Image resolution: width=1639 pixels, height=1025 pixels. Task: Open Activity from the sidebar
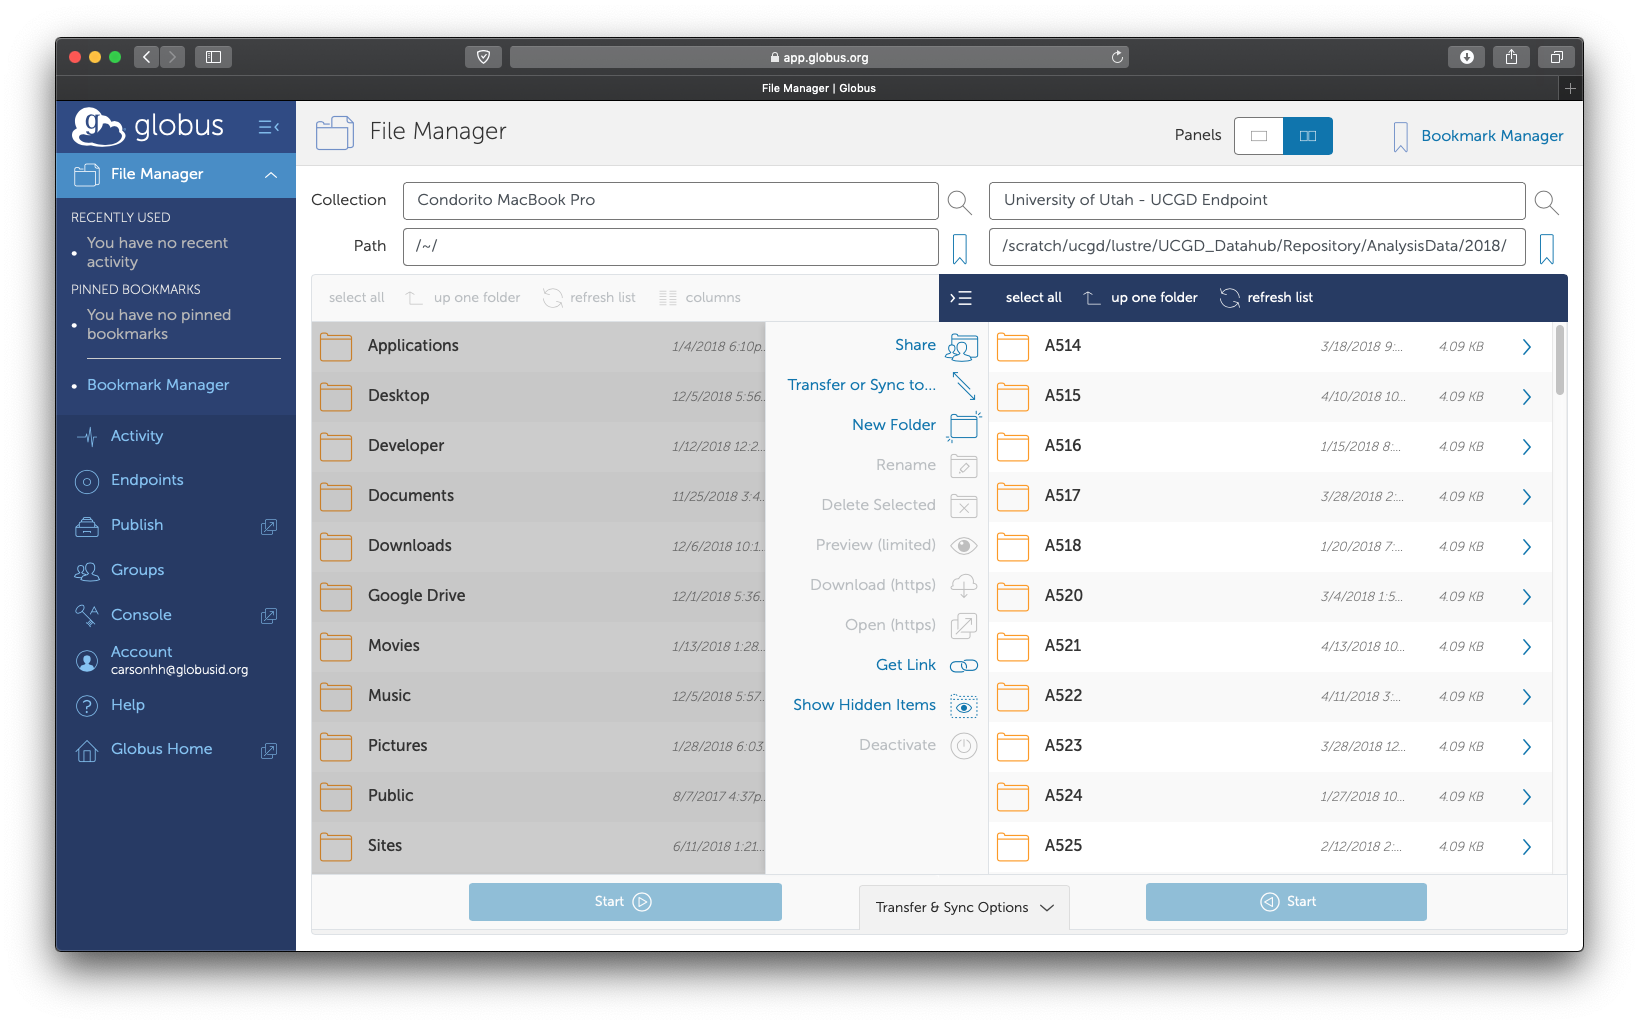(x=136, y=436)
